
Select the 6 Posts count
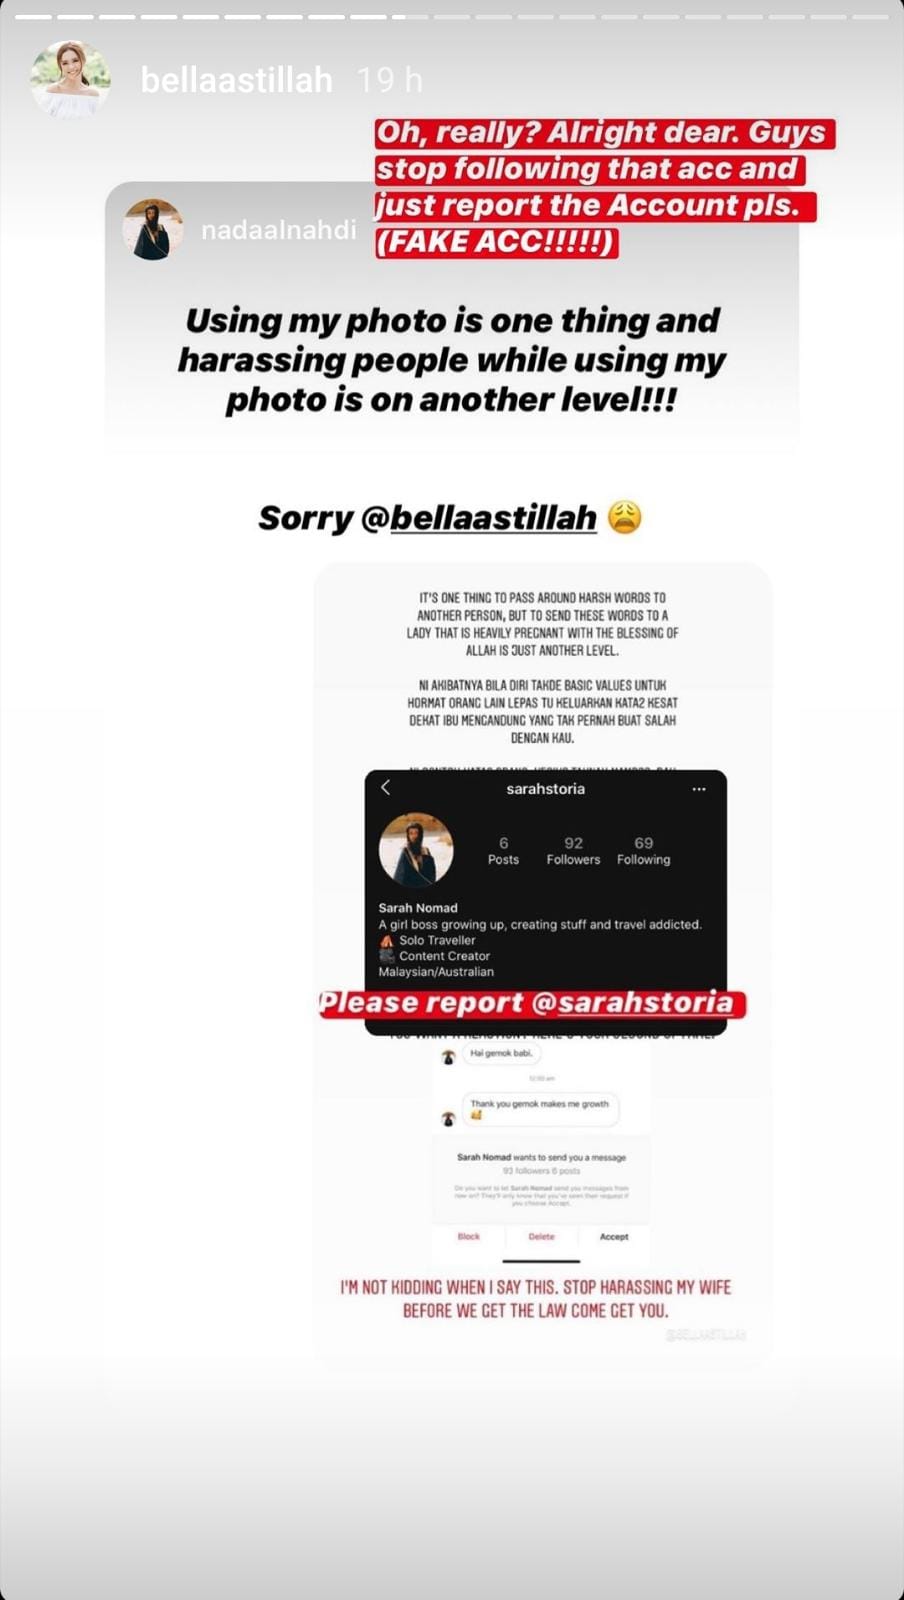pos(503,851)
